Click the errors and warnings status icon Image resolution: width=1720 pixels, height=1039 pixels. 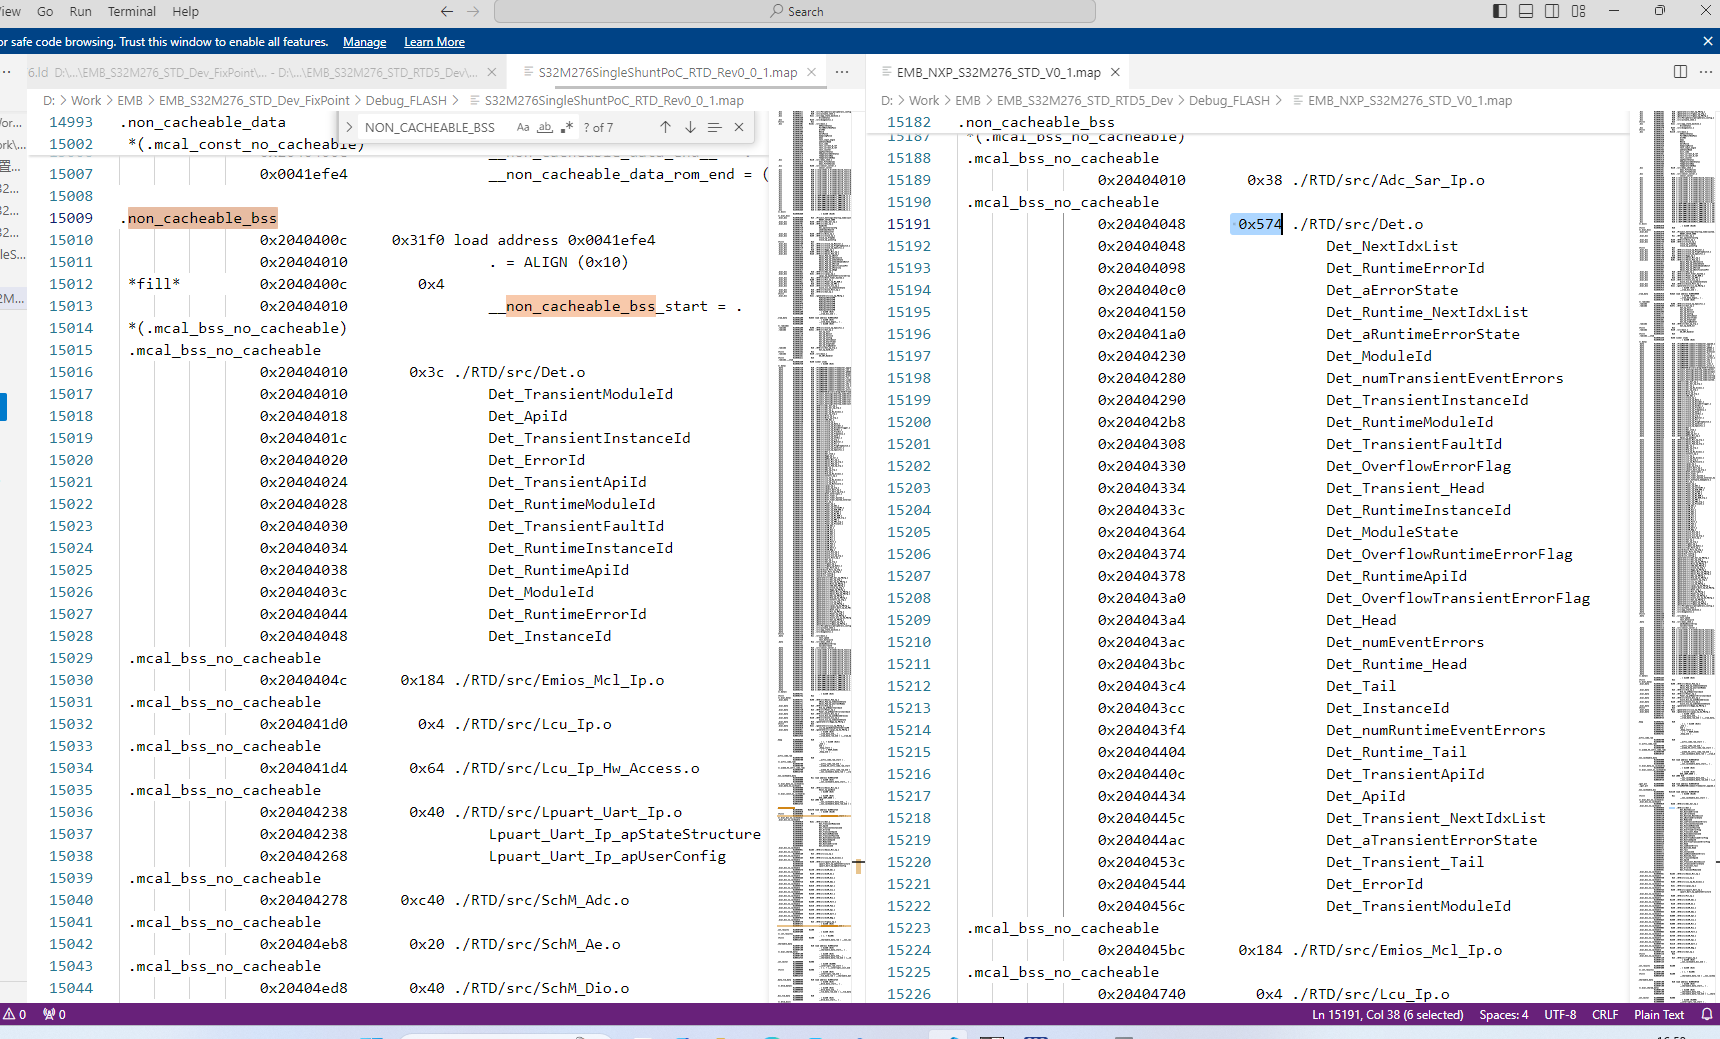click(x=16, y=1014)
